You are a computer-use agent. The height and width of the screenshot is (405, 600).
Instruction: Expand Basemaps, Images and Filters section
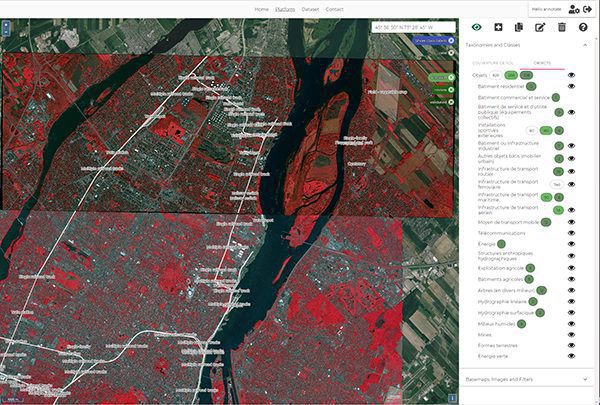click(x=585, y=380)
